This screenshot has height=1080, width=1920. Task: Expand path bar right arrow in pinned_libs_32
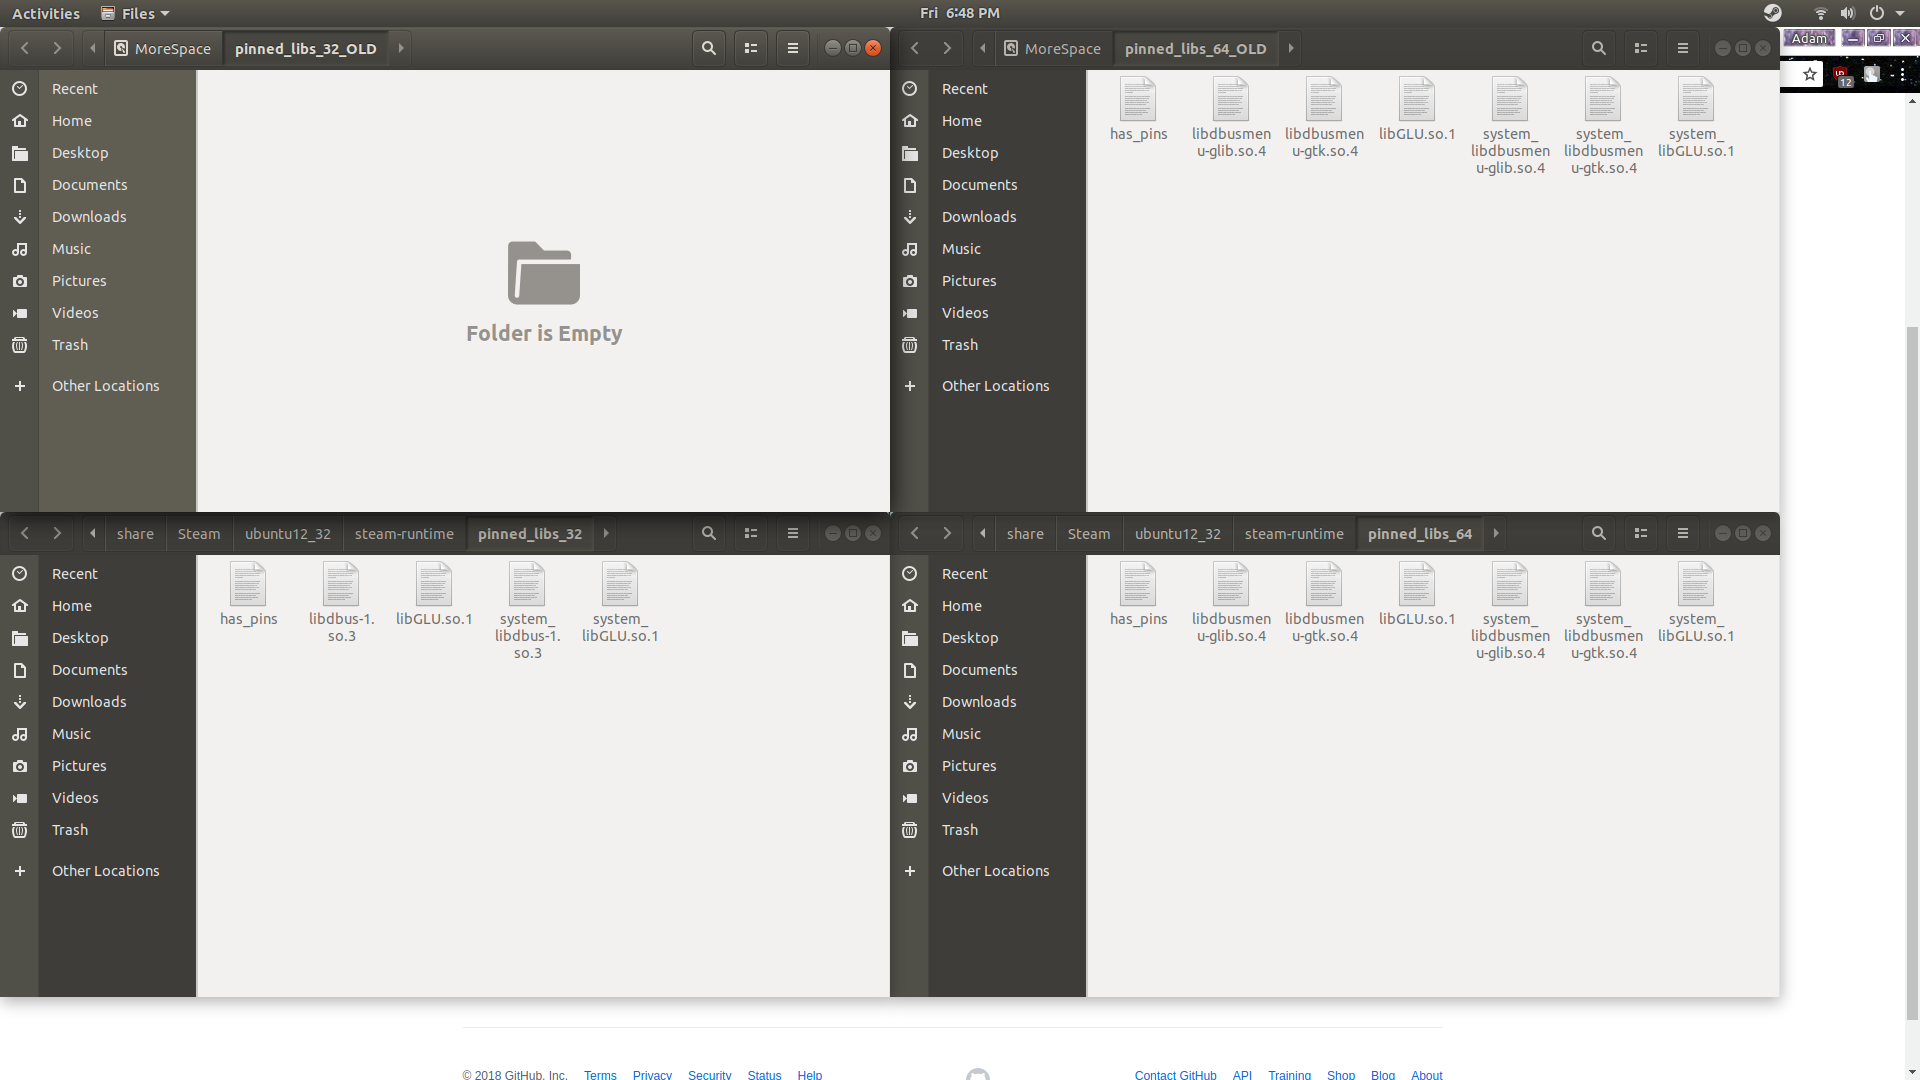[x=606, y=533]
